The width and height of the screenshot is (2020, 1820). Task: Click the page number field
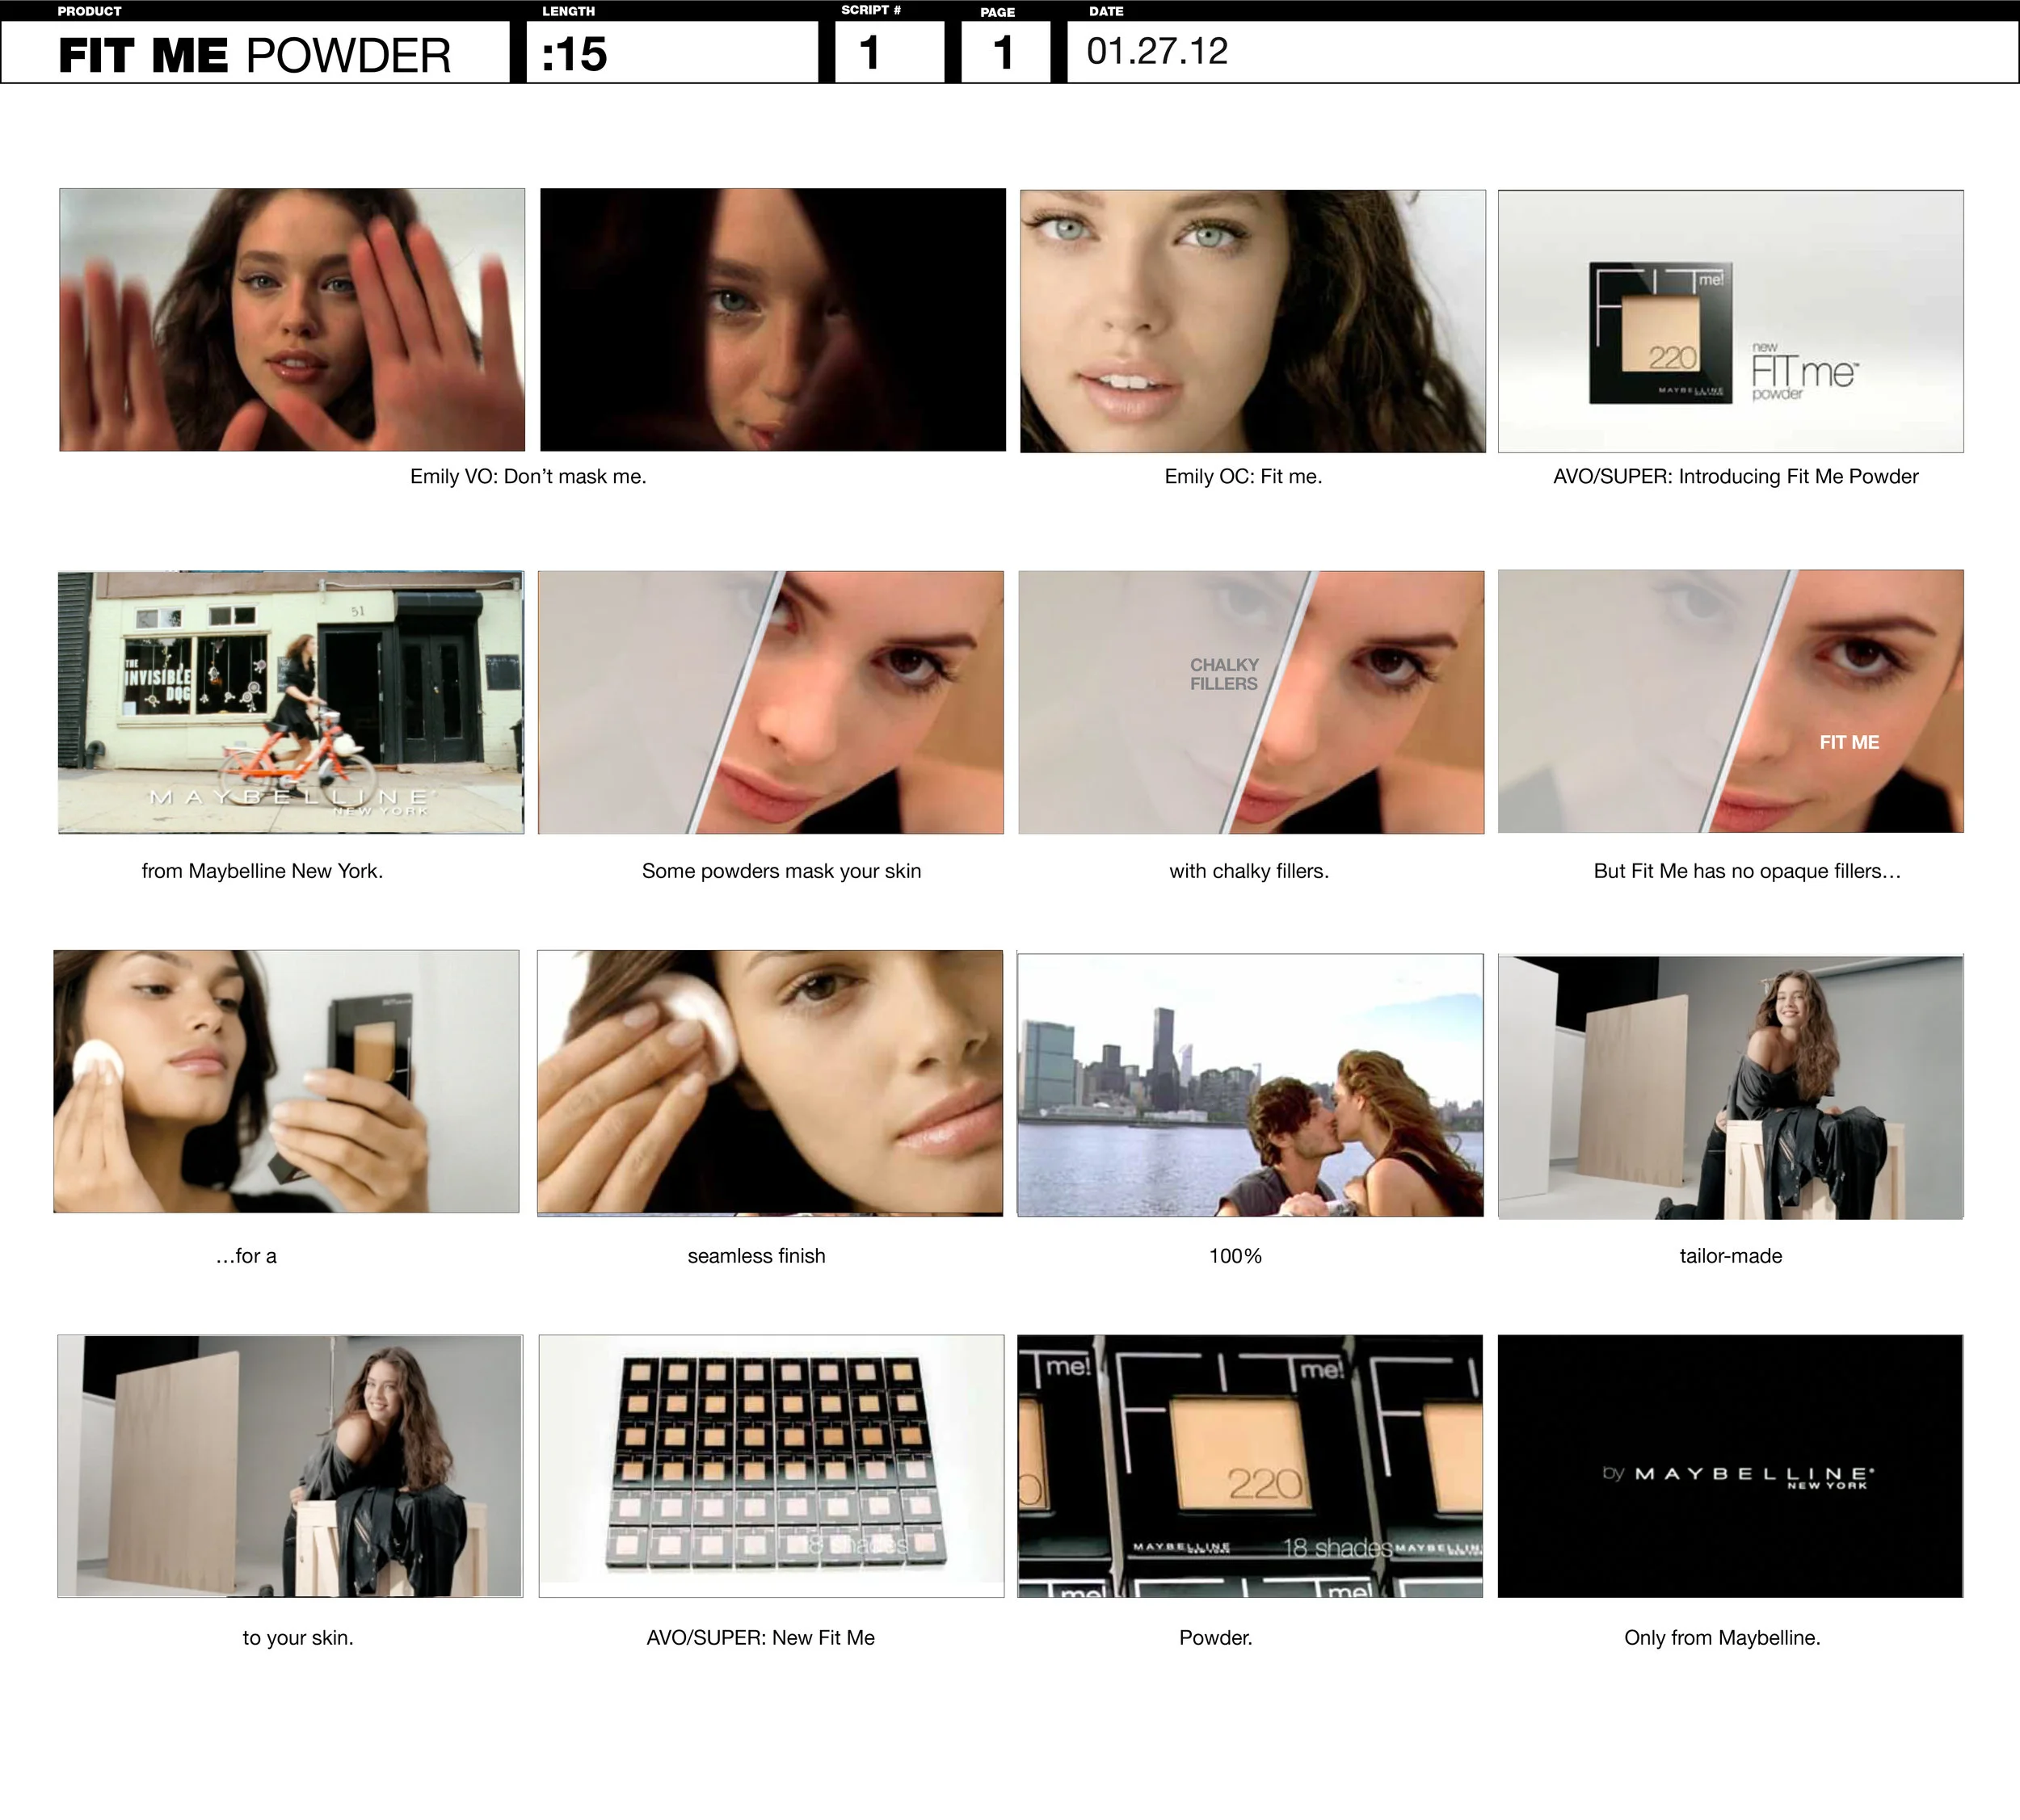coord(1005,53)
